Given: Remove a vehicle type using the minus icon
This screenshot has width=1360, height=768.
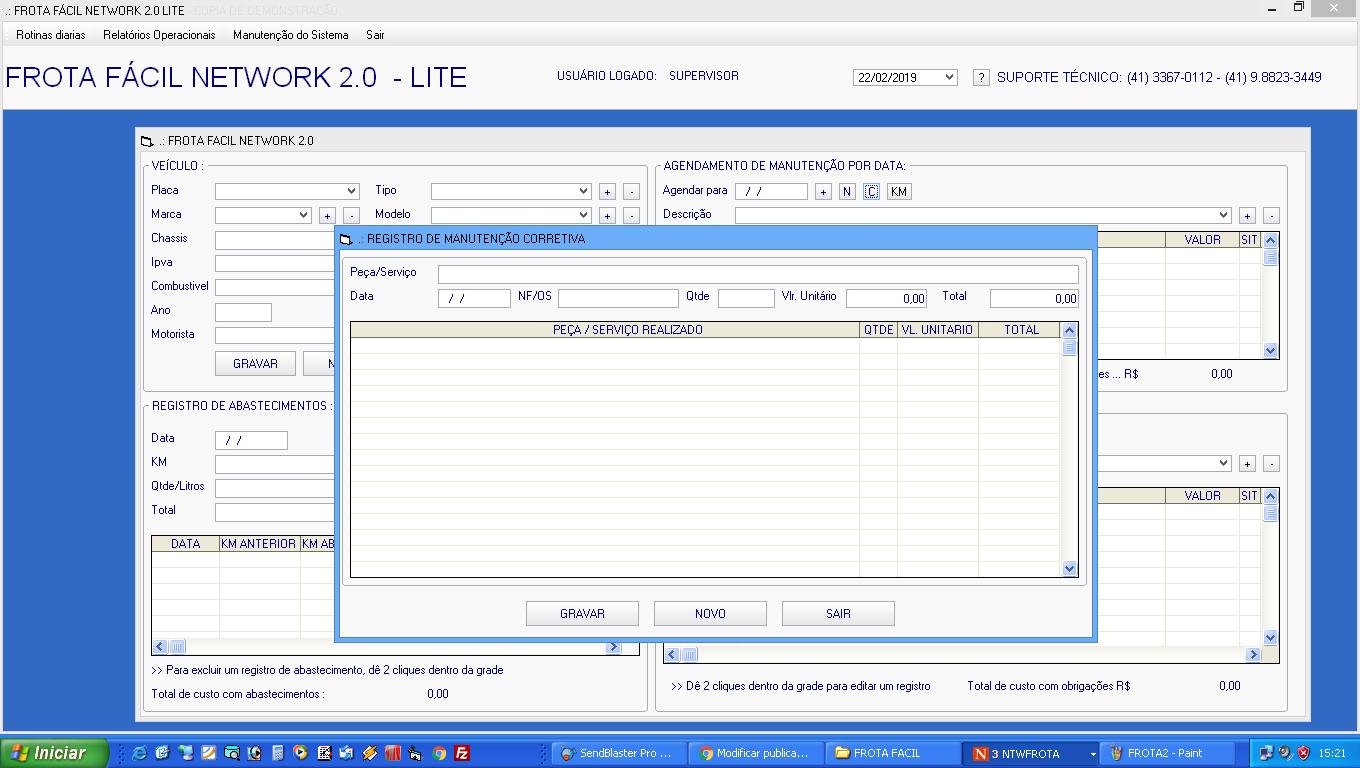Looking at the screenshot, I should [631, 190].
